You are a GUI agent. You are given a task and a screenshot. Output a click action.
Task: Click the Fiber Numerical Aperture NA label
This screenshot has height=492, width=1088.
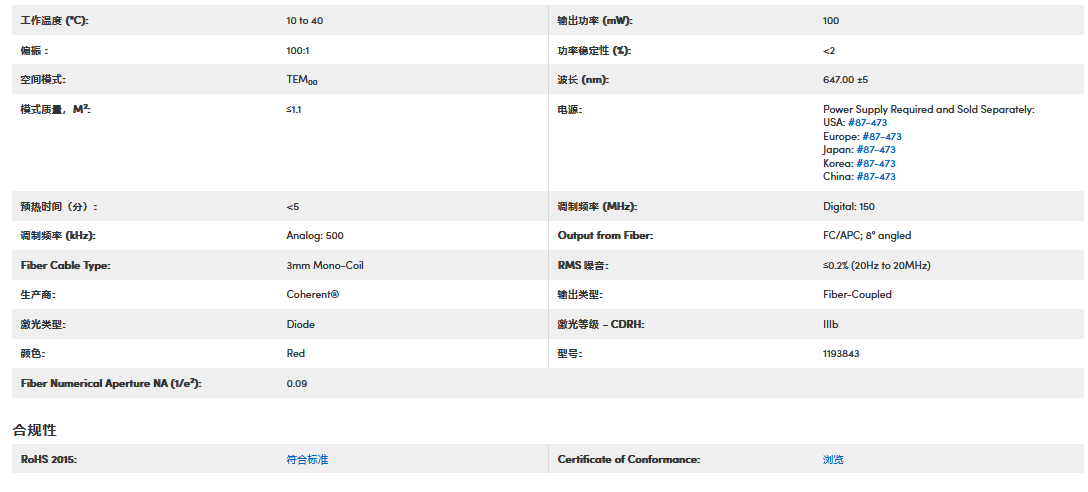click(x=111, y=383)
